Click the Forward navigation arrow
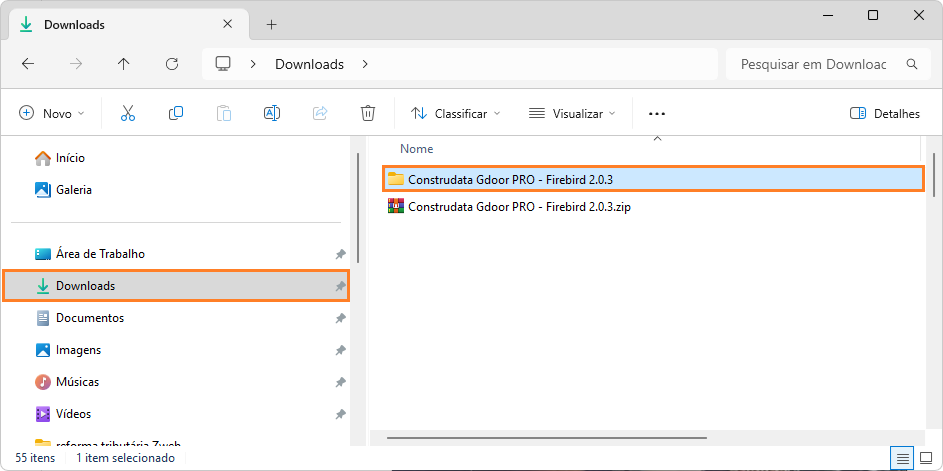943x471 pixels. coord(76,64)
